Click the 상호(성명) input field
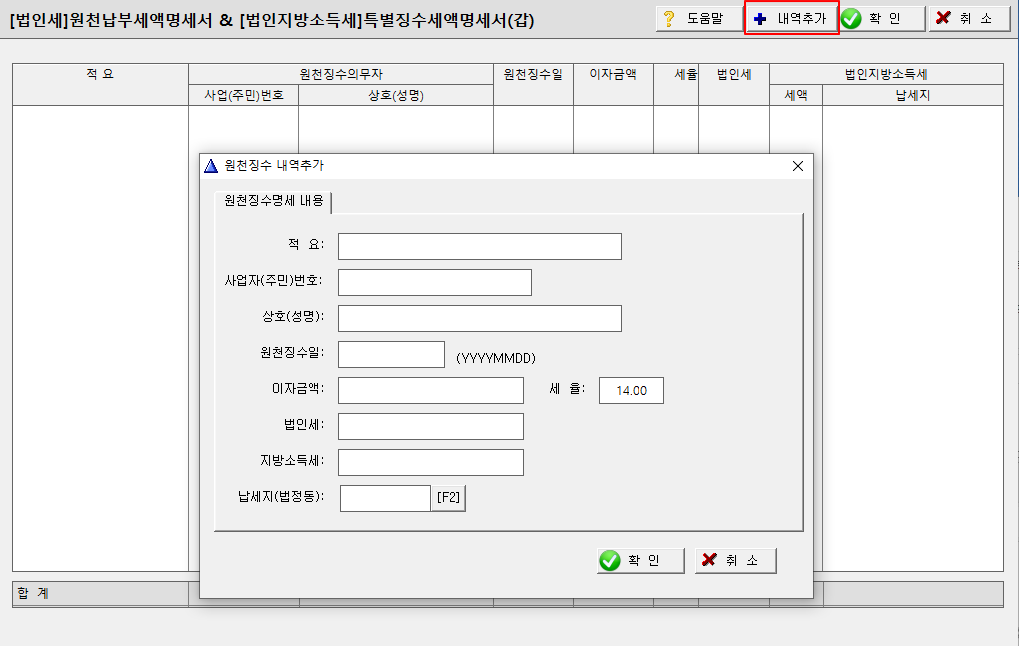Image resolution: width=1019 pixels, height=646 pixels. pyautogui.click(x=478, y=317)
